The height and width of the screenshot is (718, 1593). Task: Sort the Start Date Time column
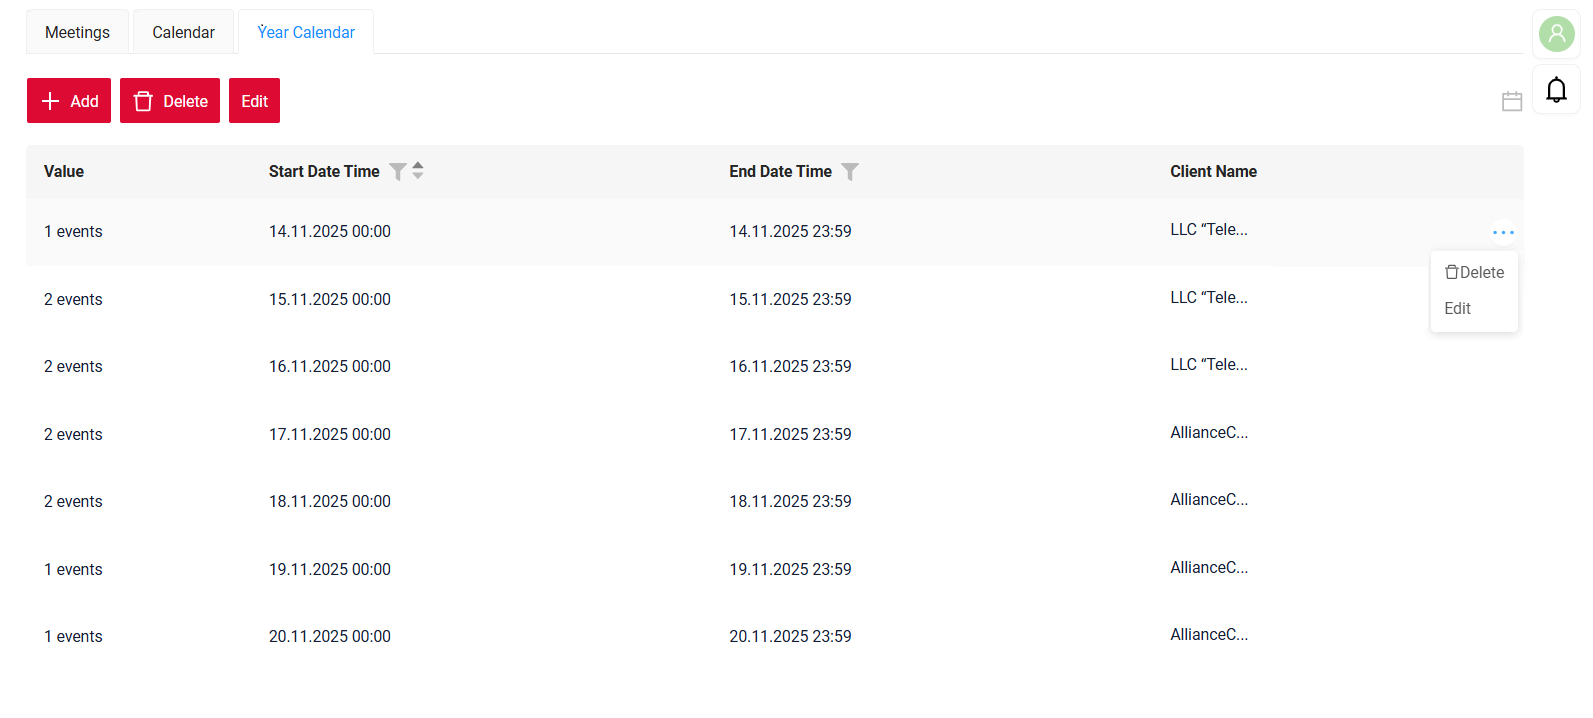click(418, 171)
